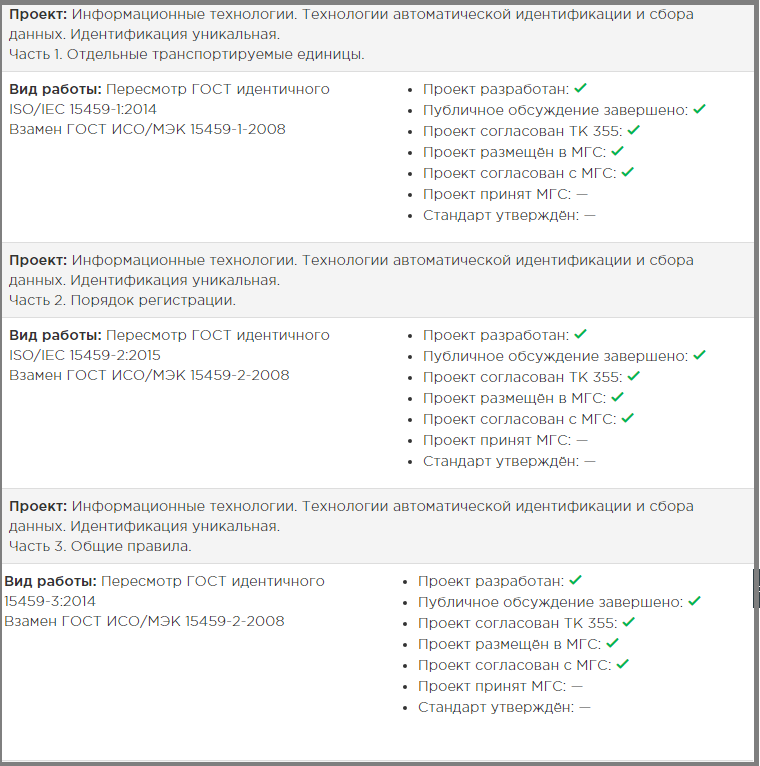The height and width of the screenshot is (766, 760).
Task: Click the 'ISO/IEC 15459-2:2015' text
Action: pos(84,355)
